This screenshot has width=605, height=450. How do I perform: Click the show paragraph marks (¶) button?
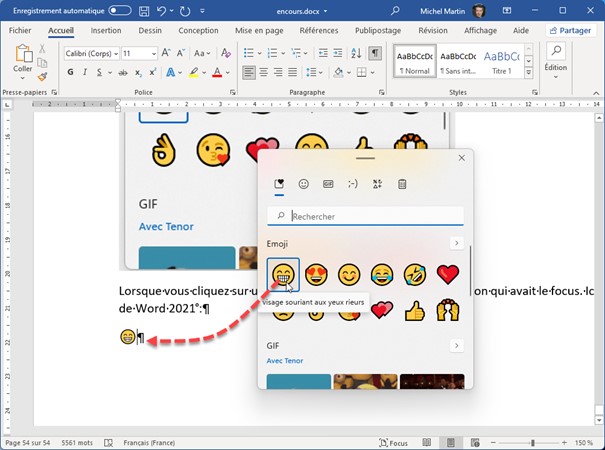point(374,53)
